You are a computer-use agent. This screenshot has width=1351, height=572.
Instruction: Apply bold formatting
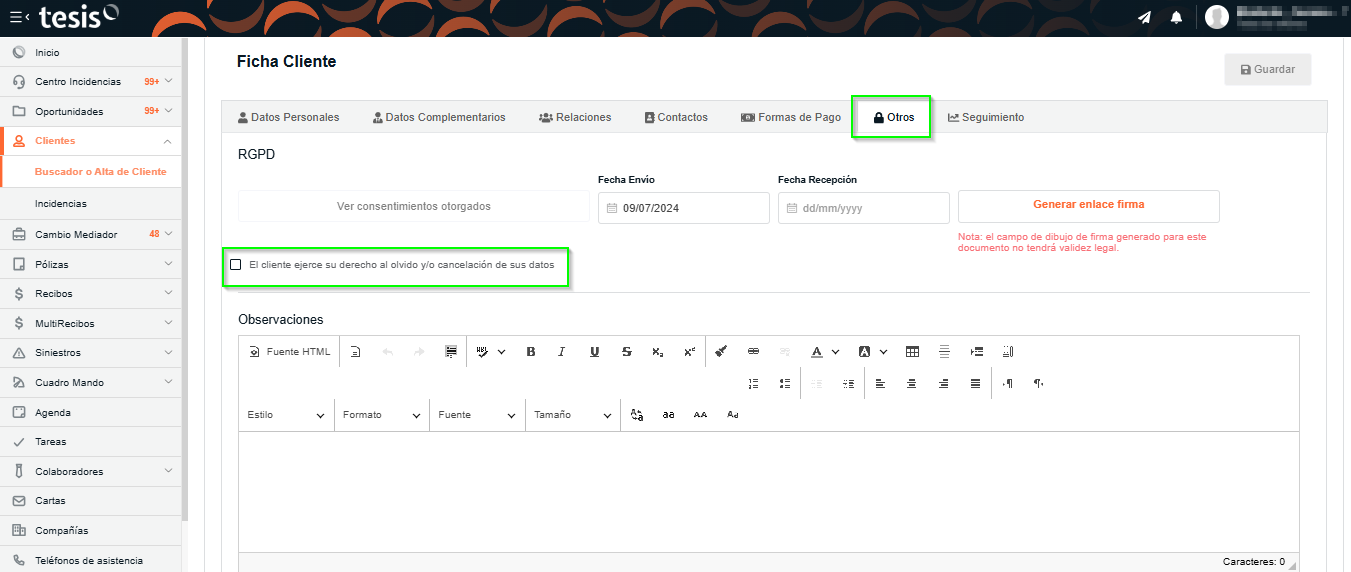(x=531, y=352)
